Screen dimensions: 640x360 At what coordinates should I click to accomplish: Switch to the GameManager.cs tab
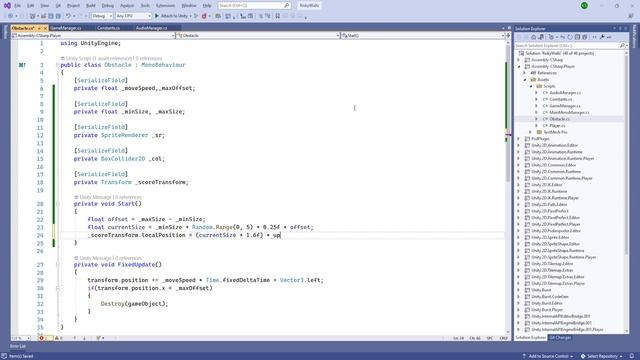point(66,28)
